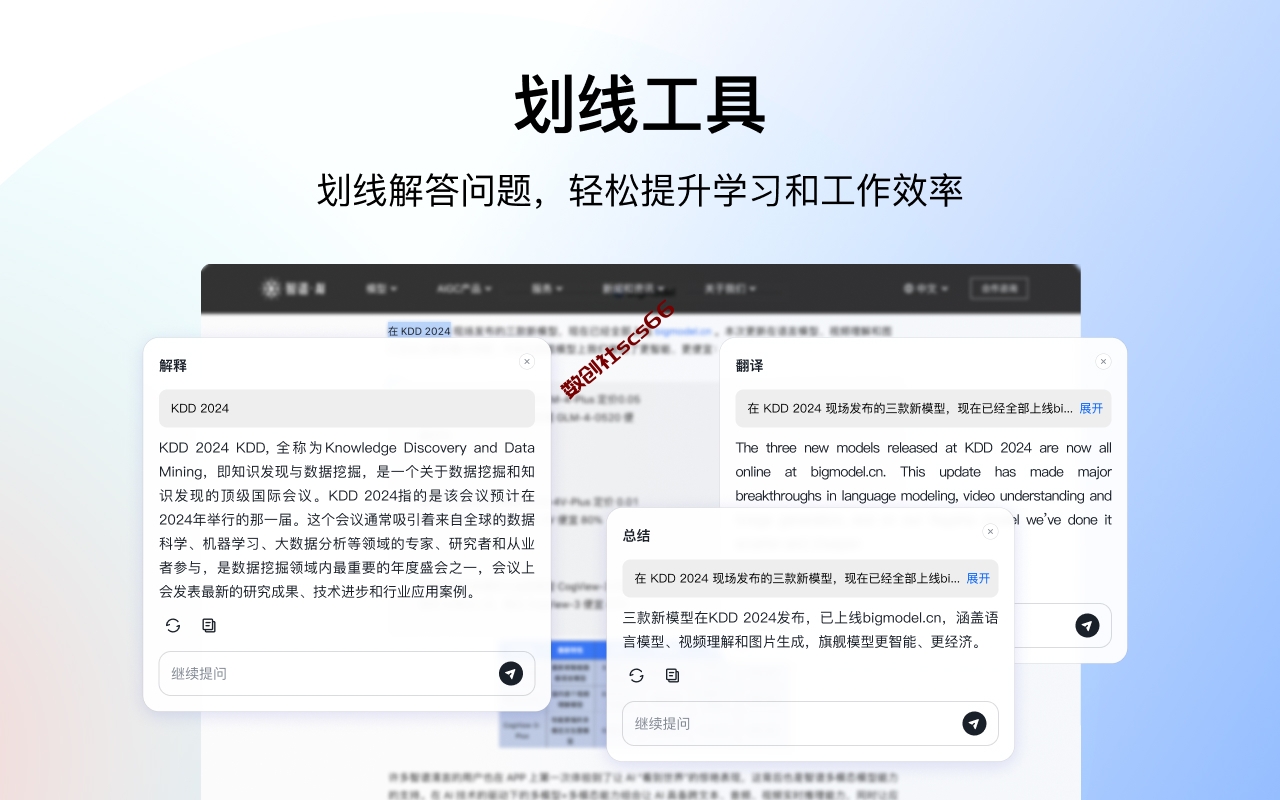Regenerate the 解释 explanation answer
Image resolution: width=1280 pixels, height=800 pixels.
(173, 626)
